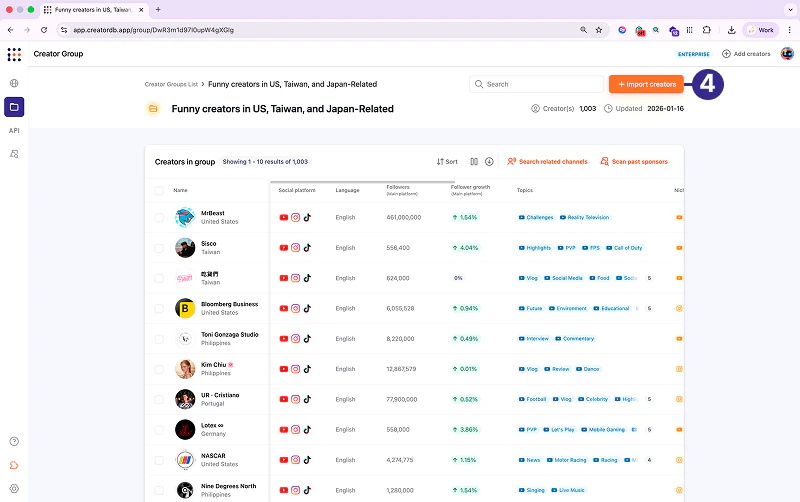Click the group Search field
The width and height of the screenshot is (800, 502).
(x=536, y=84)
